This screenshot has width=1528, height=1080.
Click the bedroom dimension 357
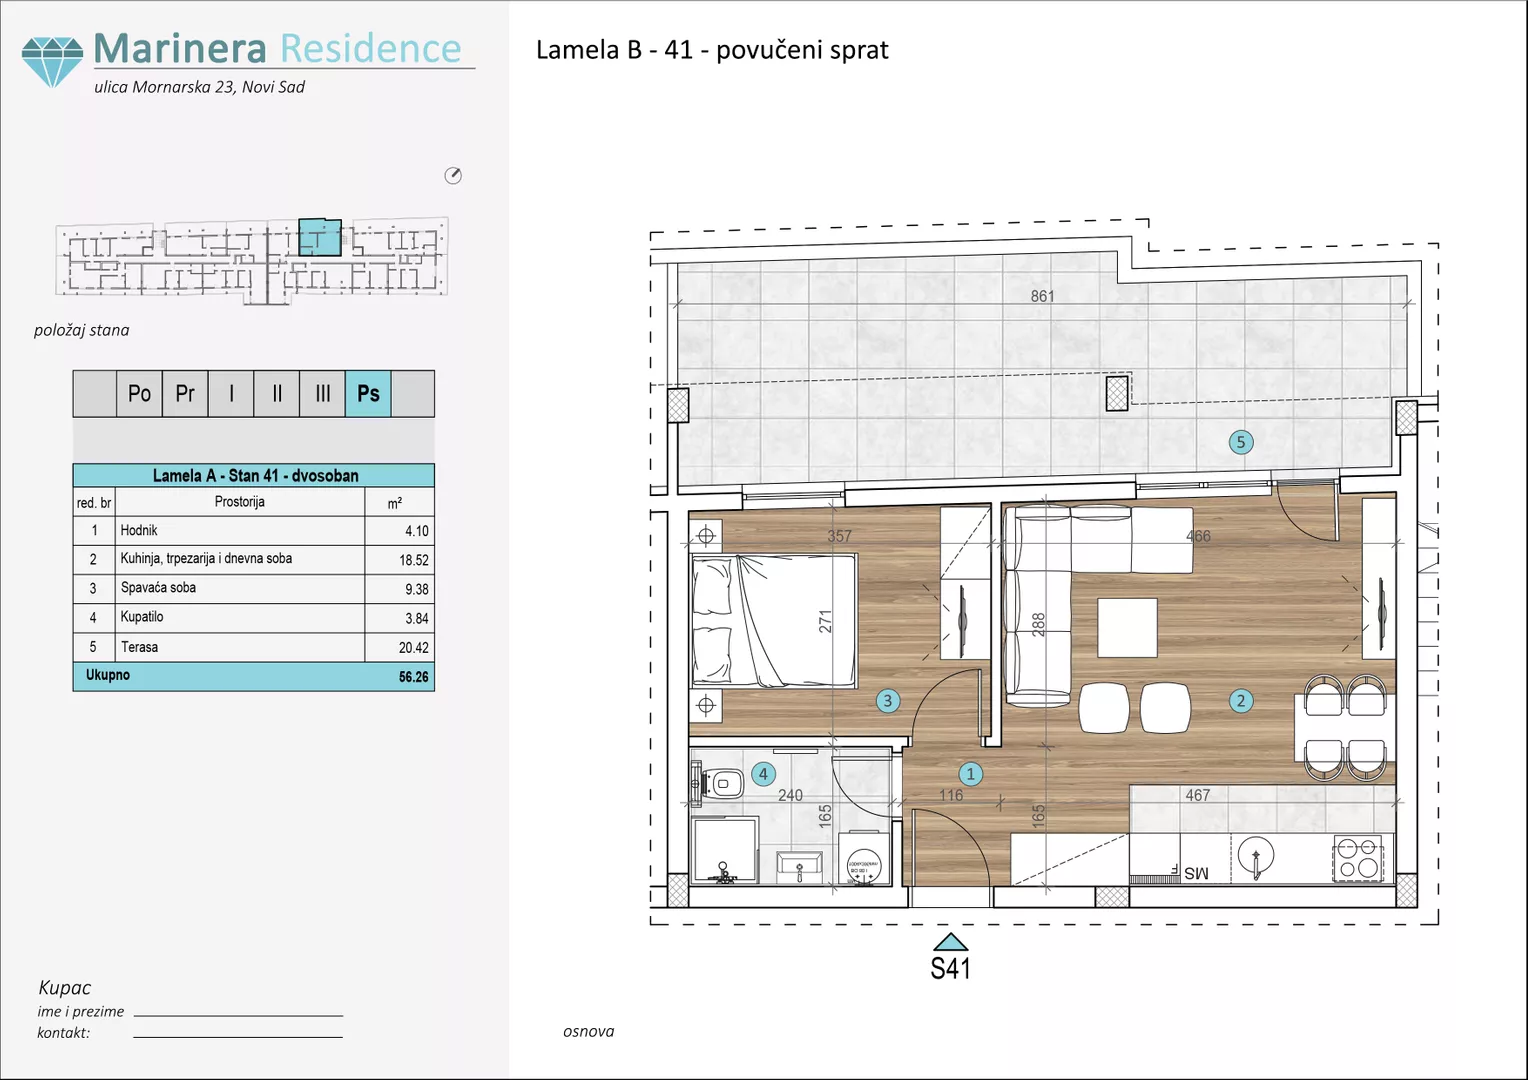coord(839,536)
